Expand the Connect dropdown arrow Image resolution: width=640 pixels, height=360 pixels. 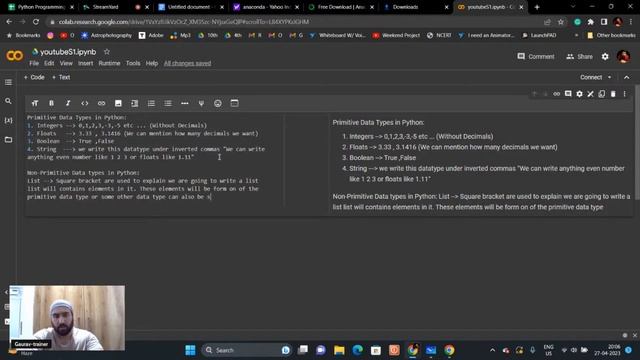(609, 77)
